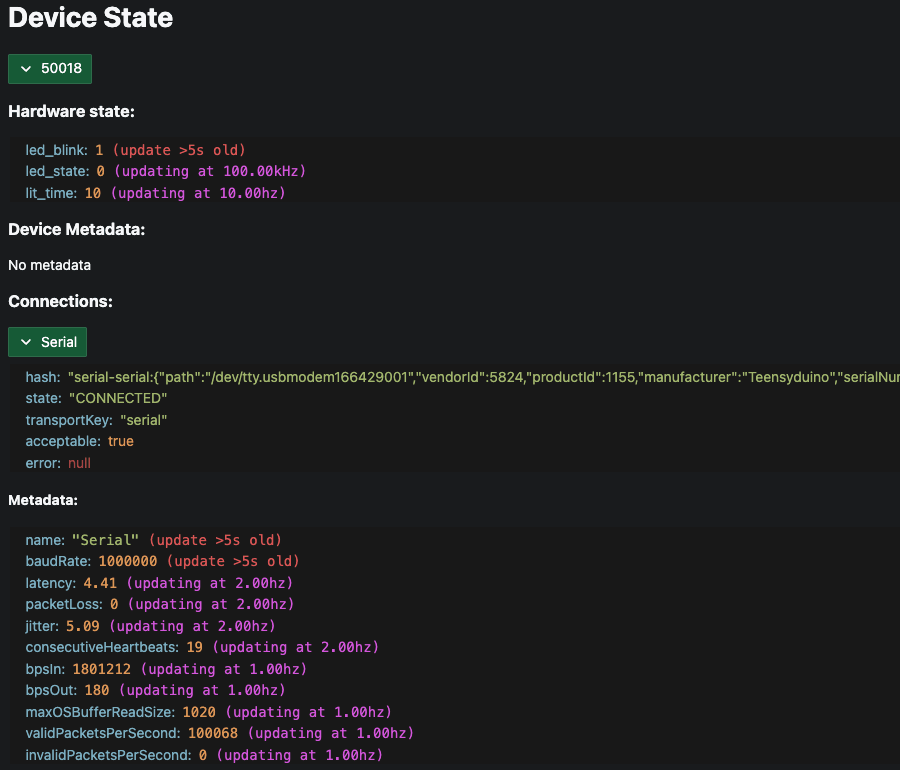Click the transportKey "serial" value
This screenshot has height=770, width=900.
coord(143,420)
